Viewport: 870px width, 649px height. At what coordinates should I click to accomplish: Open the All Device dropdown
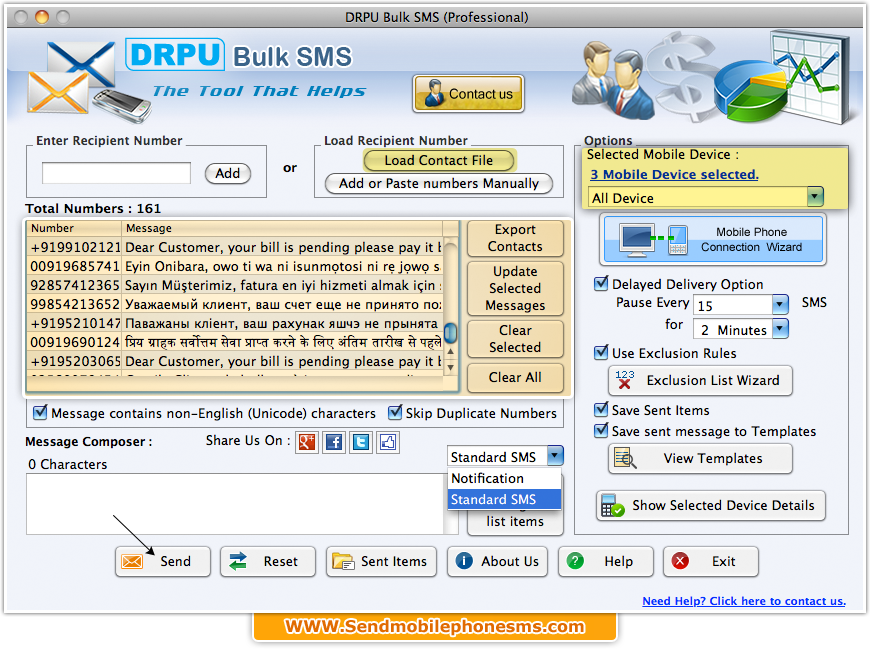coord(815,196)
